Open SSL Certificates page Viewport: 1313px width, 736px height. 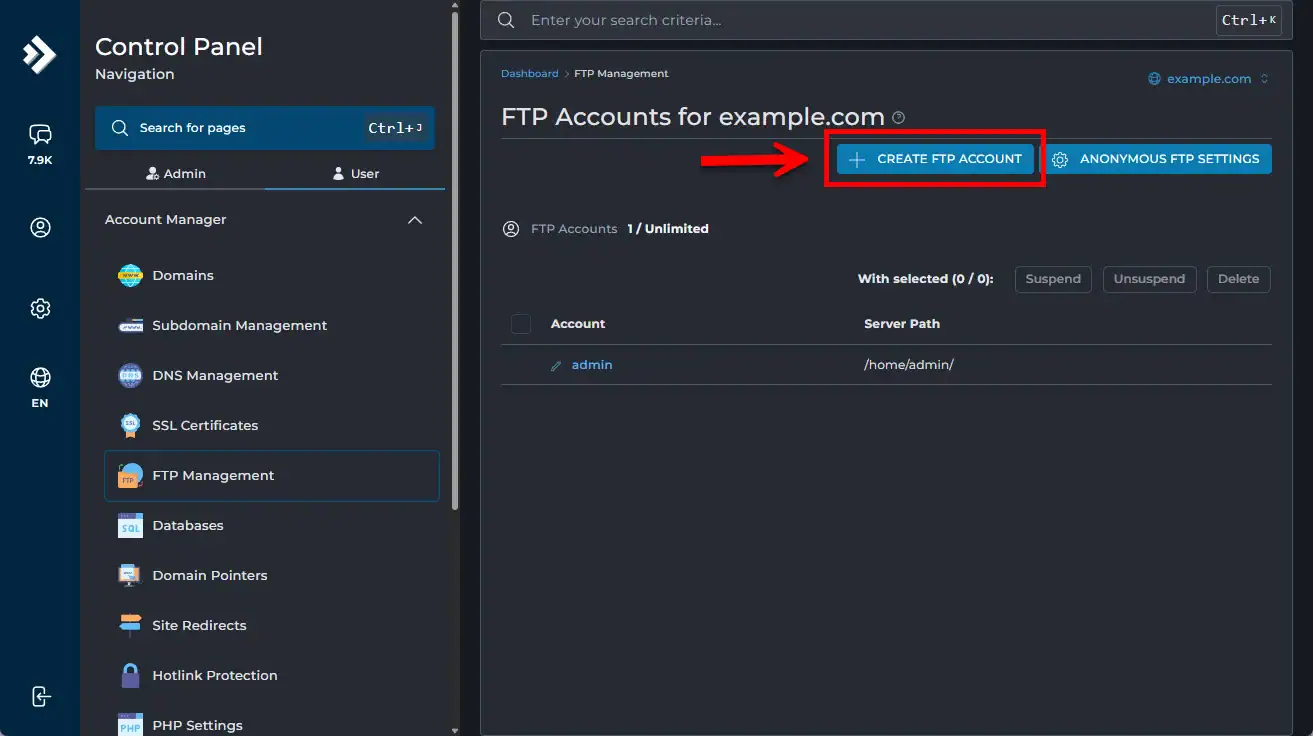click(x=272, y=425)
